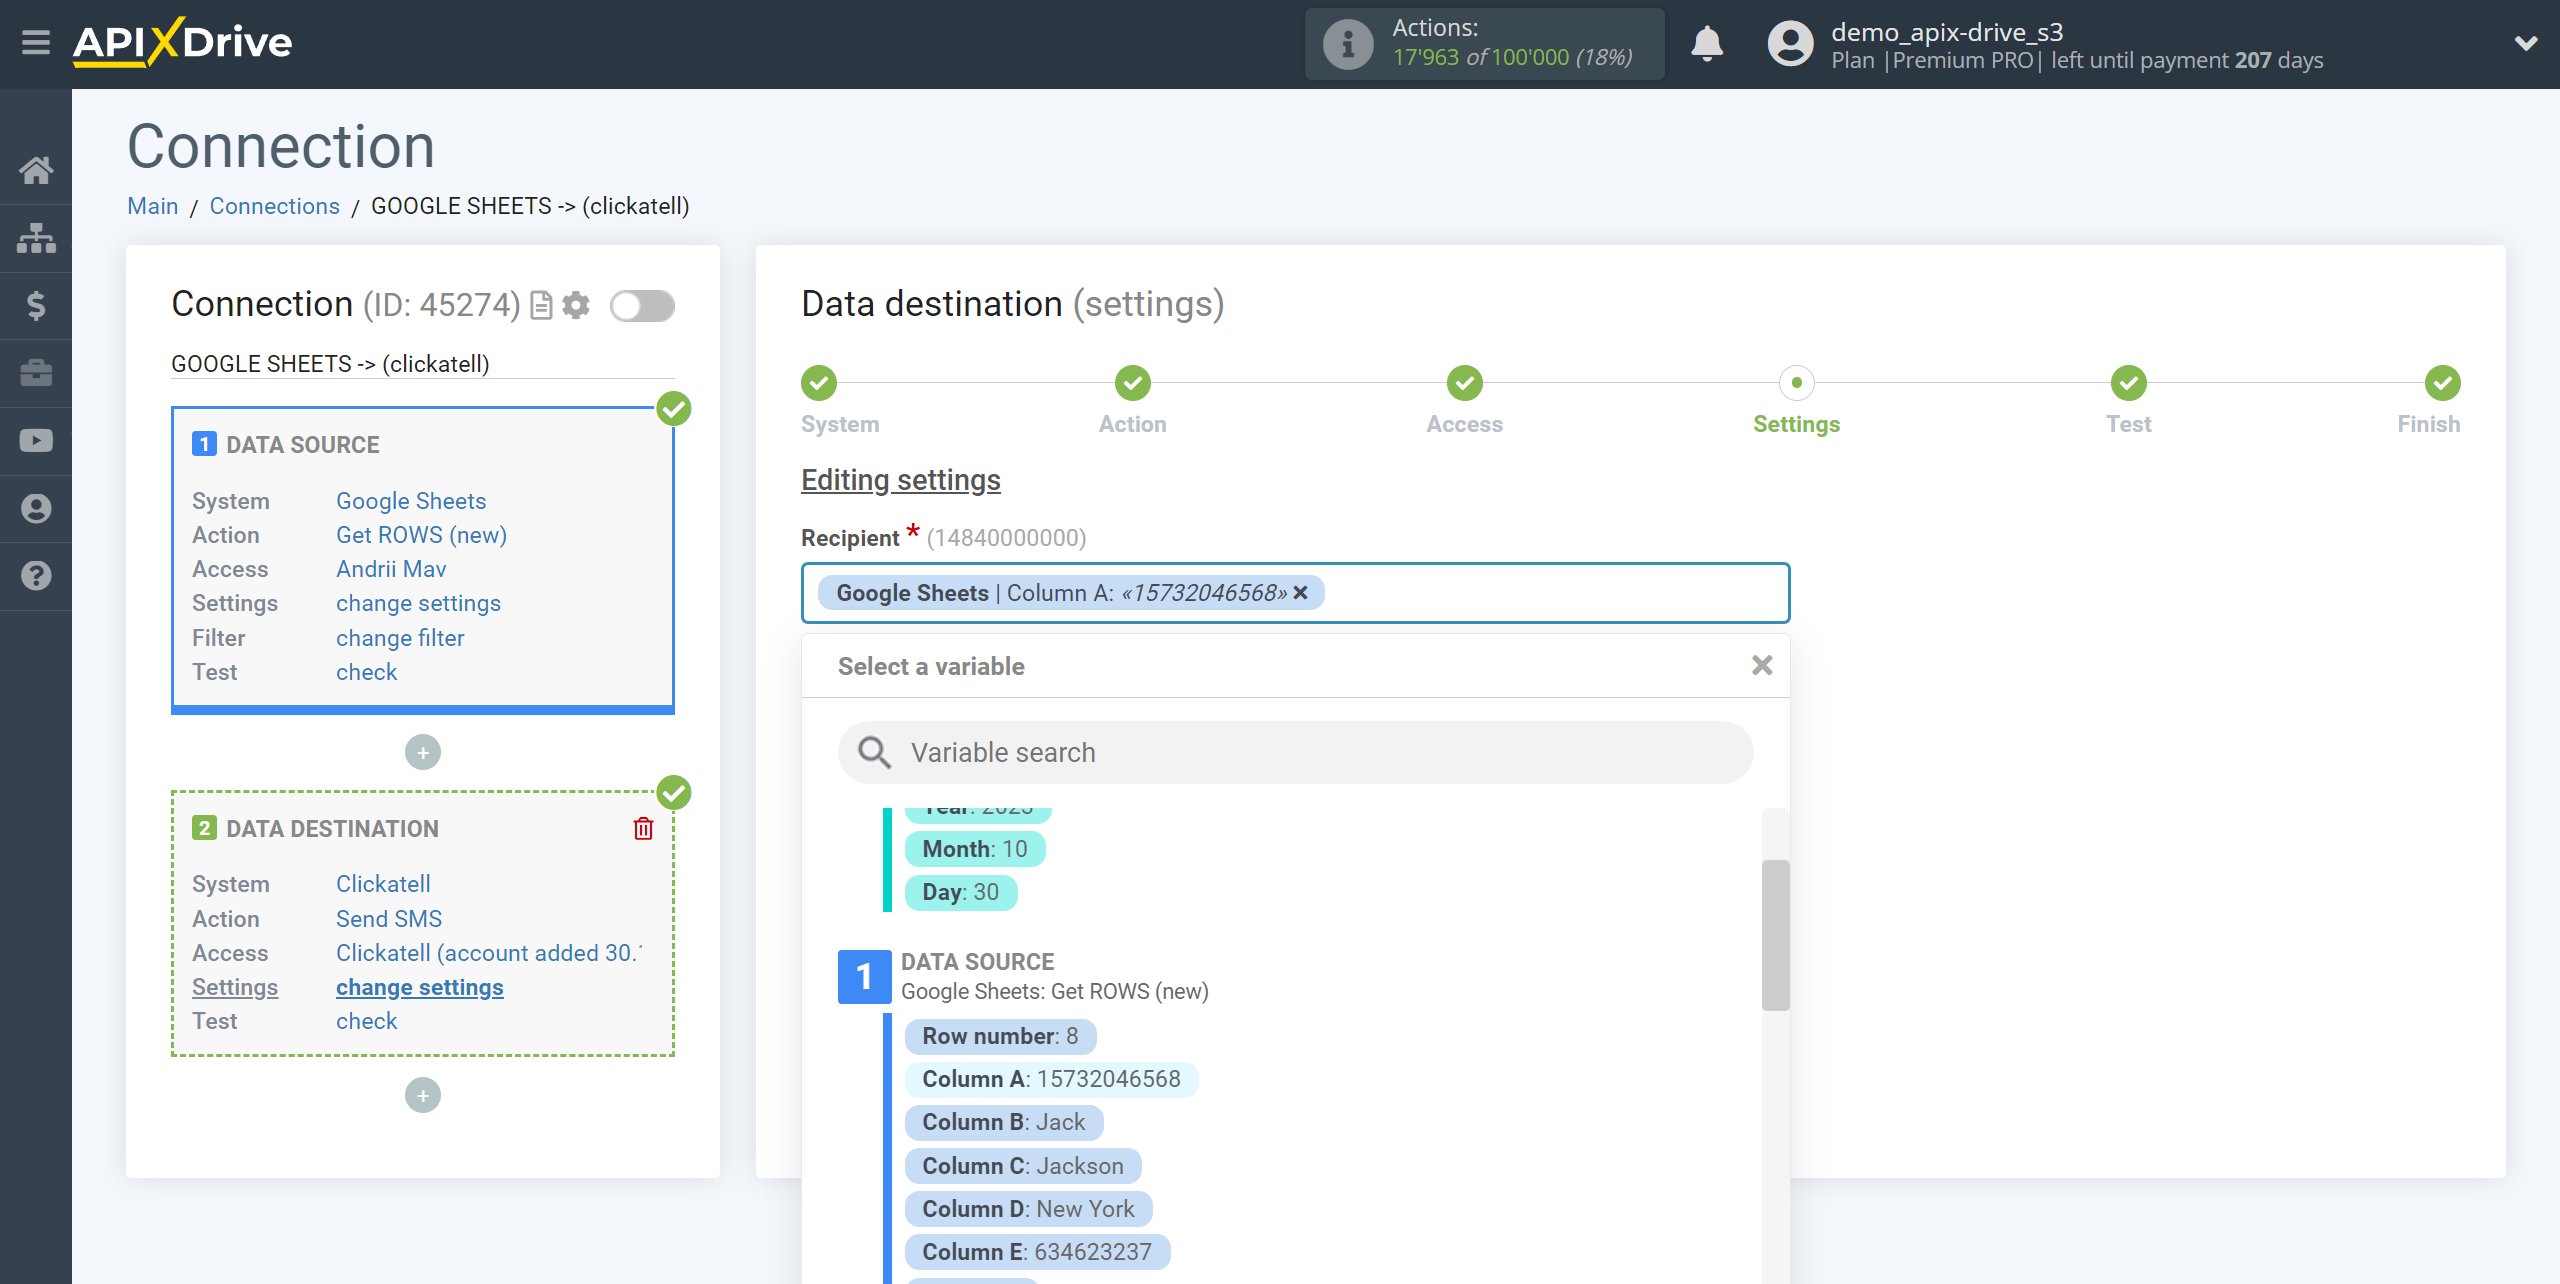Remove the Column A tag from Recipient

1300,593
